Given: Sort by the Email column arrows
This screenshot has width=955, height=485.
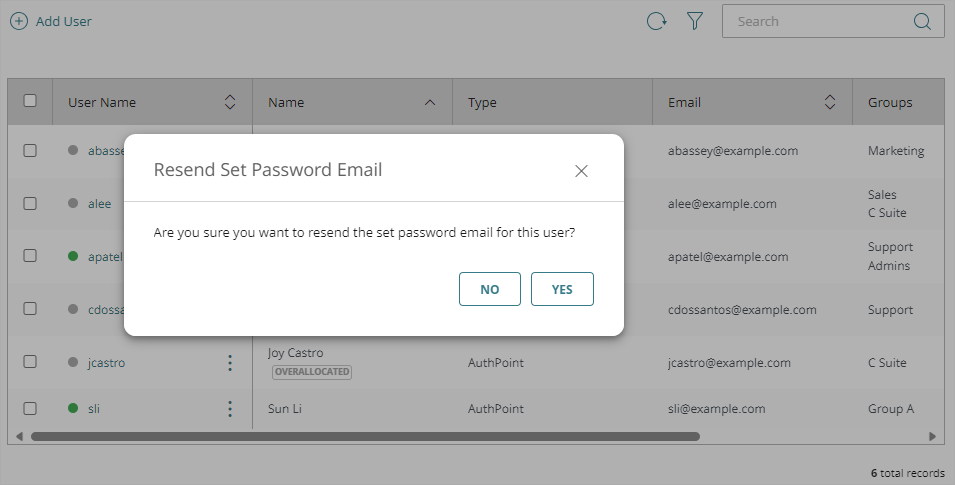Looking at the screenshot, I should (830, 102).
